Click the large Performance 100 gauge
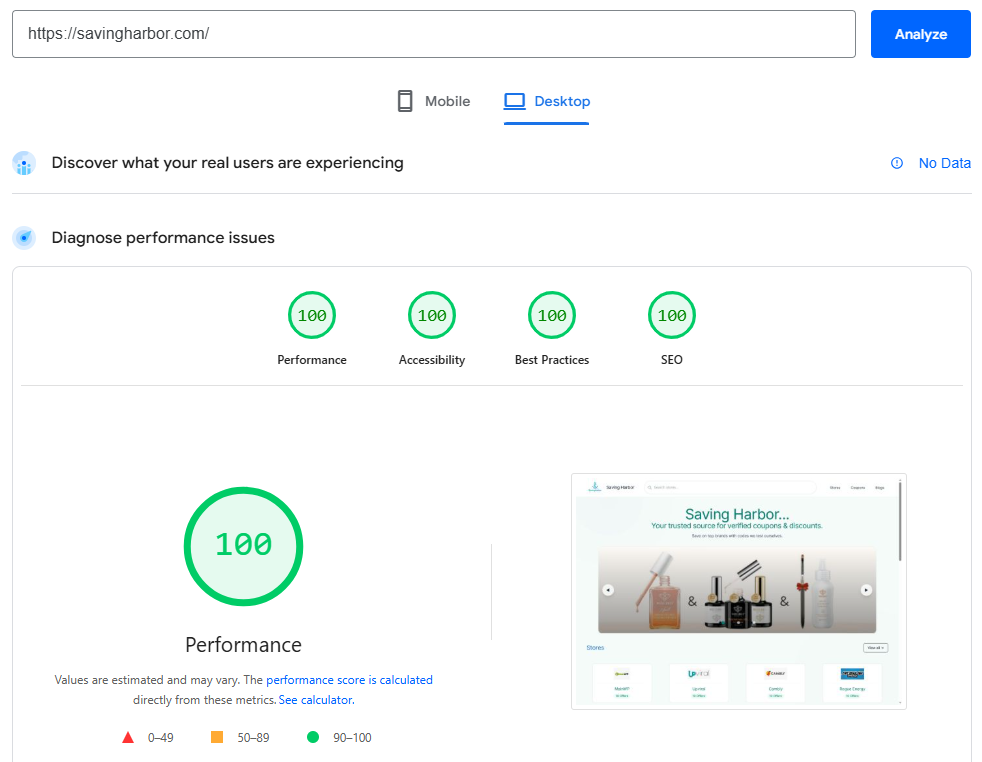 click(x=243, y=546)
